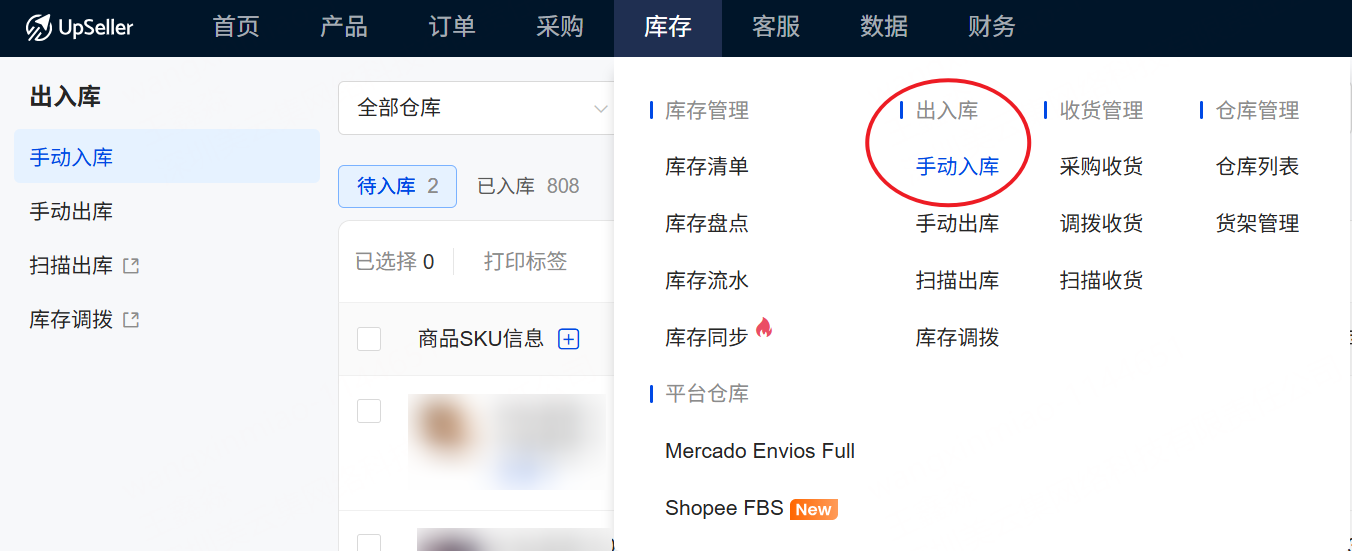Open the 首页 top menu
The image size is (1352, 551).
tap(236, 27)
